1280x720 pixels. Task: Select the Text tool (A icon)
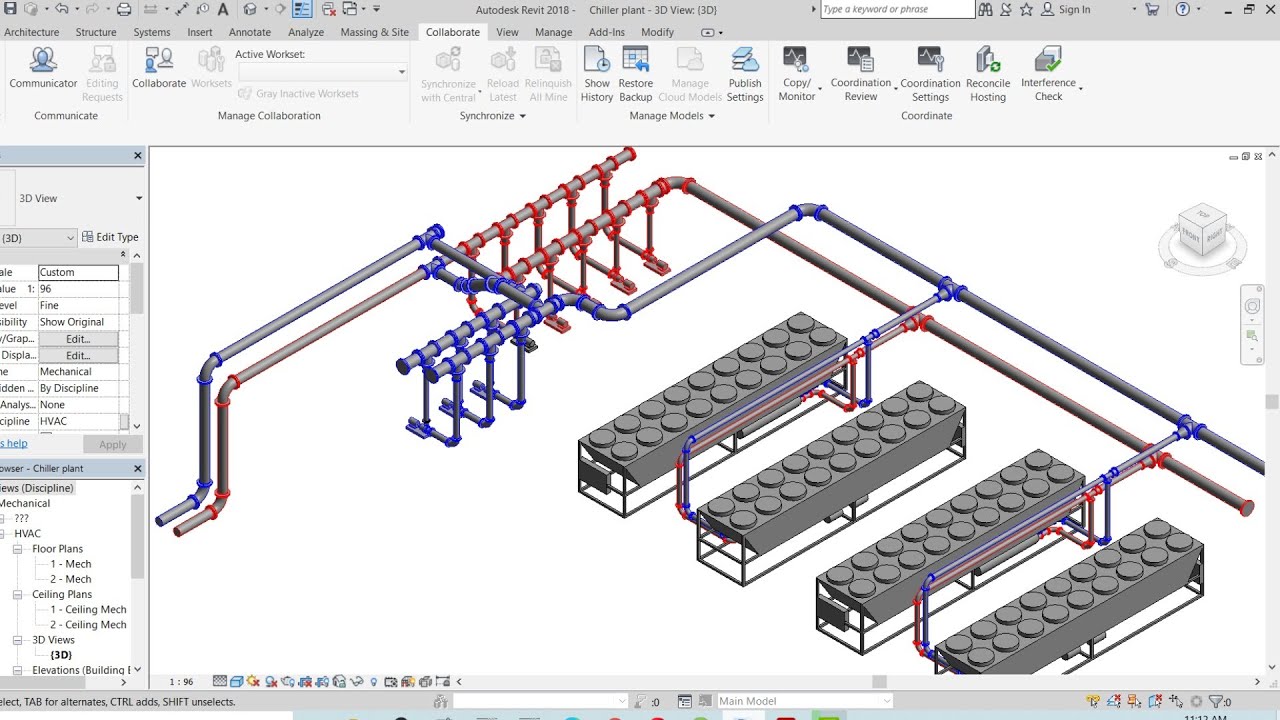222,9
